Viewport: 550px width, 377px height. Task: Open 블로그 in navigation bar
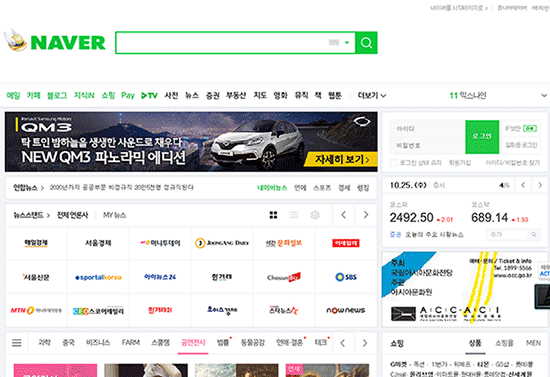57,95
